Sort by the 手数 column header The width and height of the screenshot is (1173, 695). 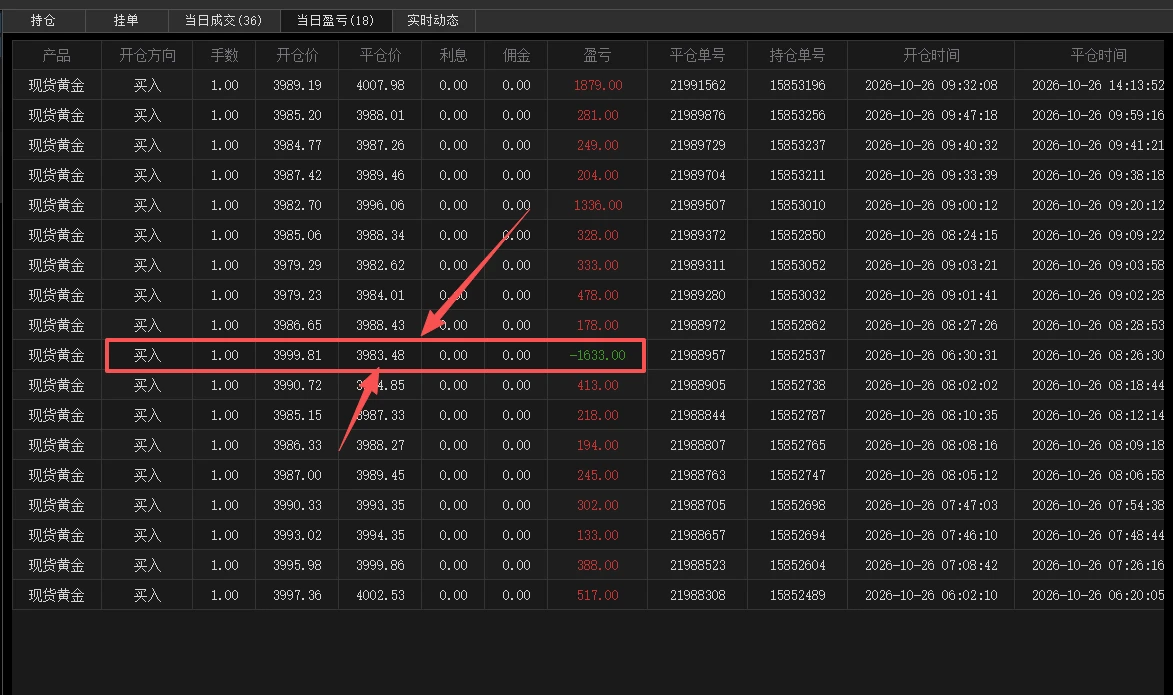224,55
